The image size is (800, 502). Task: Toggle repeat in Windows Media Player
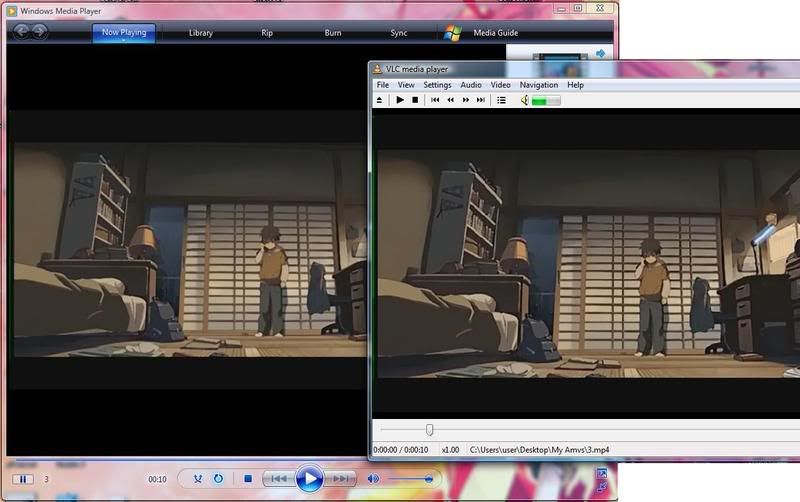(x=218, y=479)
